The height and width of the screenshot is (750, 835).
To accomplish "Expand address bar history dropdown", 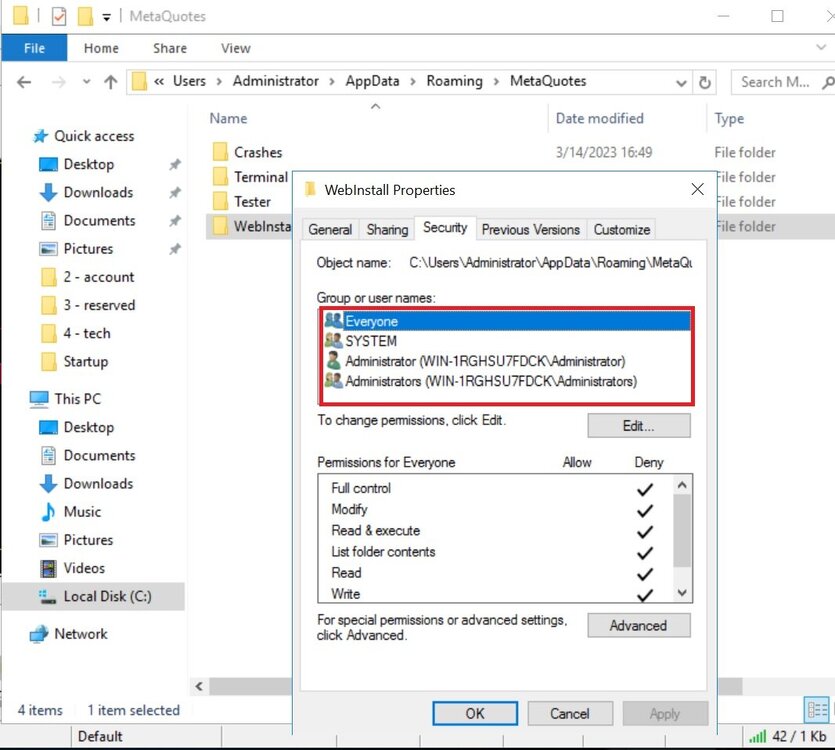I will (681, 83).
